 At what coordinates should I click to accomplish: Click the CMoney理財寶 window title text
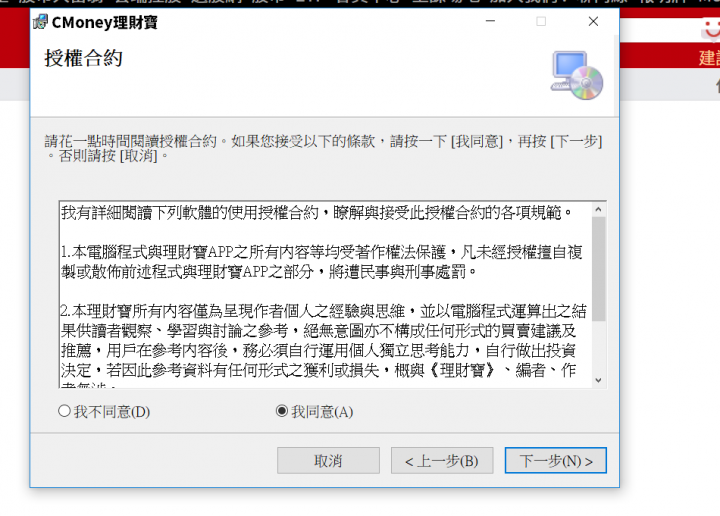(105, 22)
